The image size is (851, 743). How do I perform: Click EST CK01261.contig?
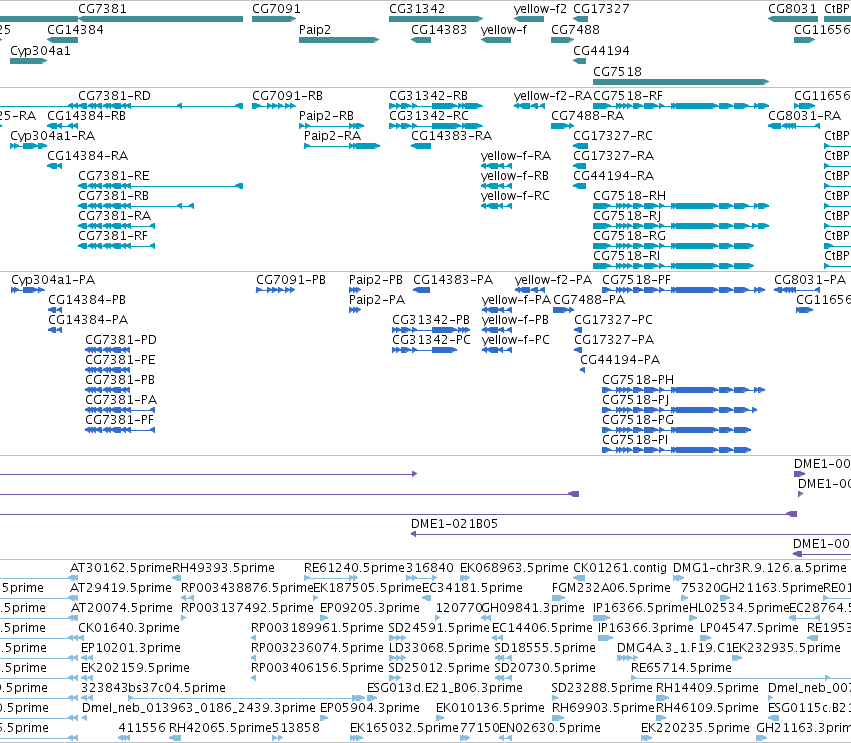[x=620, y=568]
